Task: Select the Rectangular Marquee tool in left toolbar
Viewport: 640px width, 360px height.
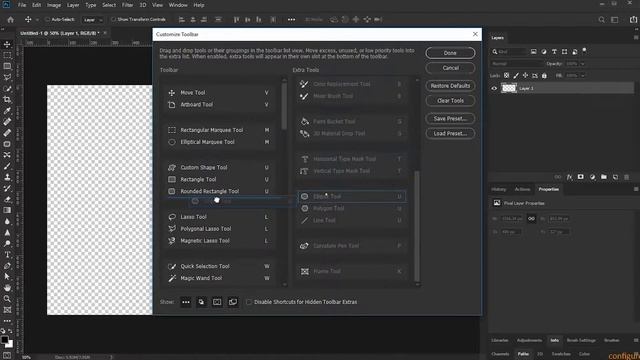Action: click(7, 55)
